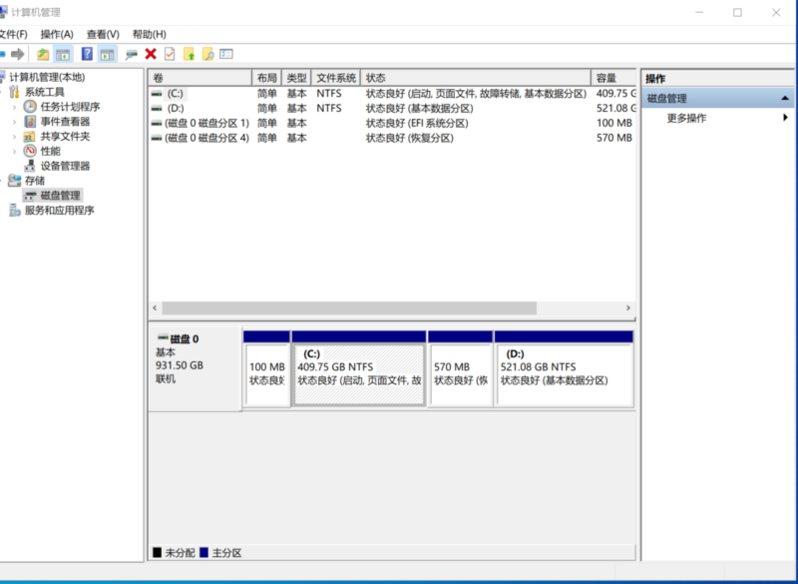Click the forward arrow toolbar icon
Viewport: 798px width, 584px height.
tap(17, 54)
